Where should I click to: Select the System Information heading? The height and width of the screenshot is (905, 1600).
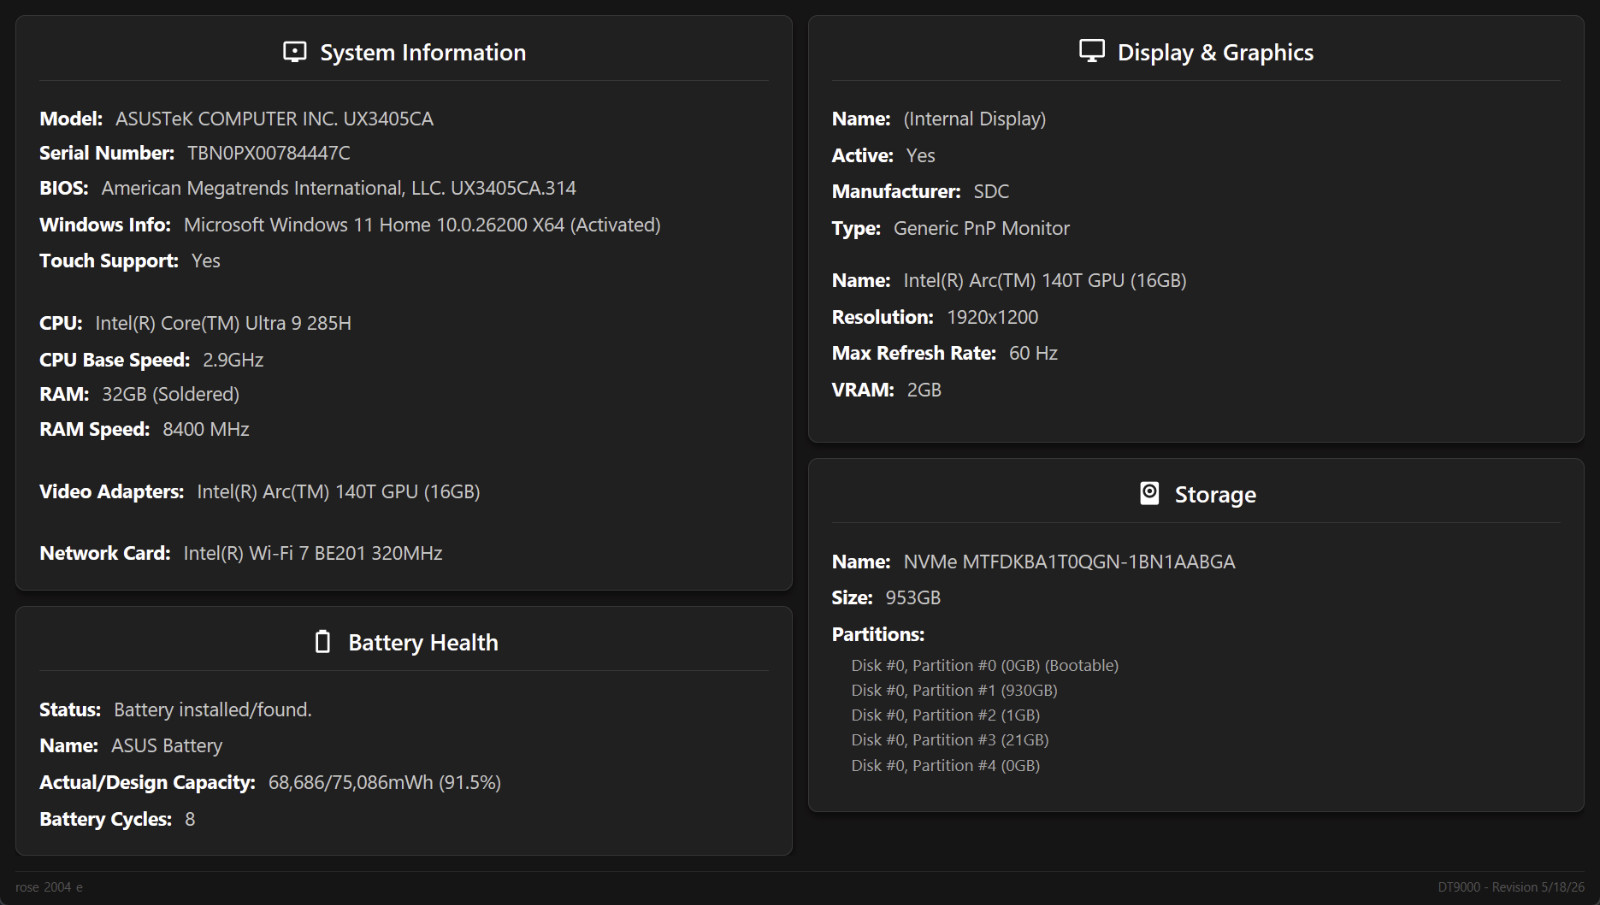point(423,52)
